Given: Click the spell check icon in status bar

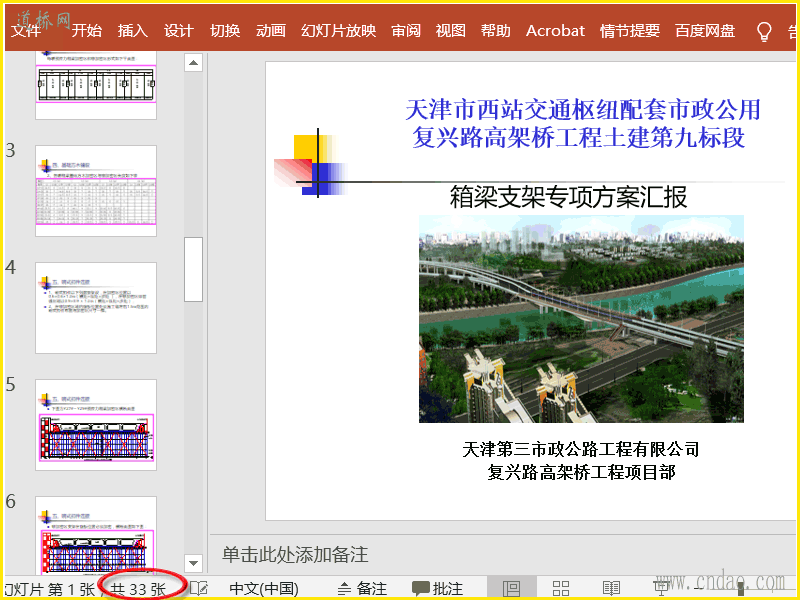Looking at the screenshot, I should 198,588.
